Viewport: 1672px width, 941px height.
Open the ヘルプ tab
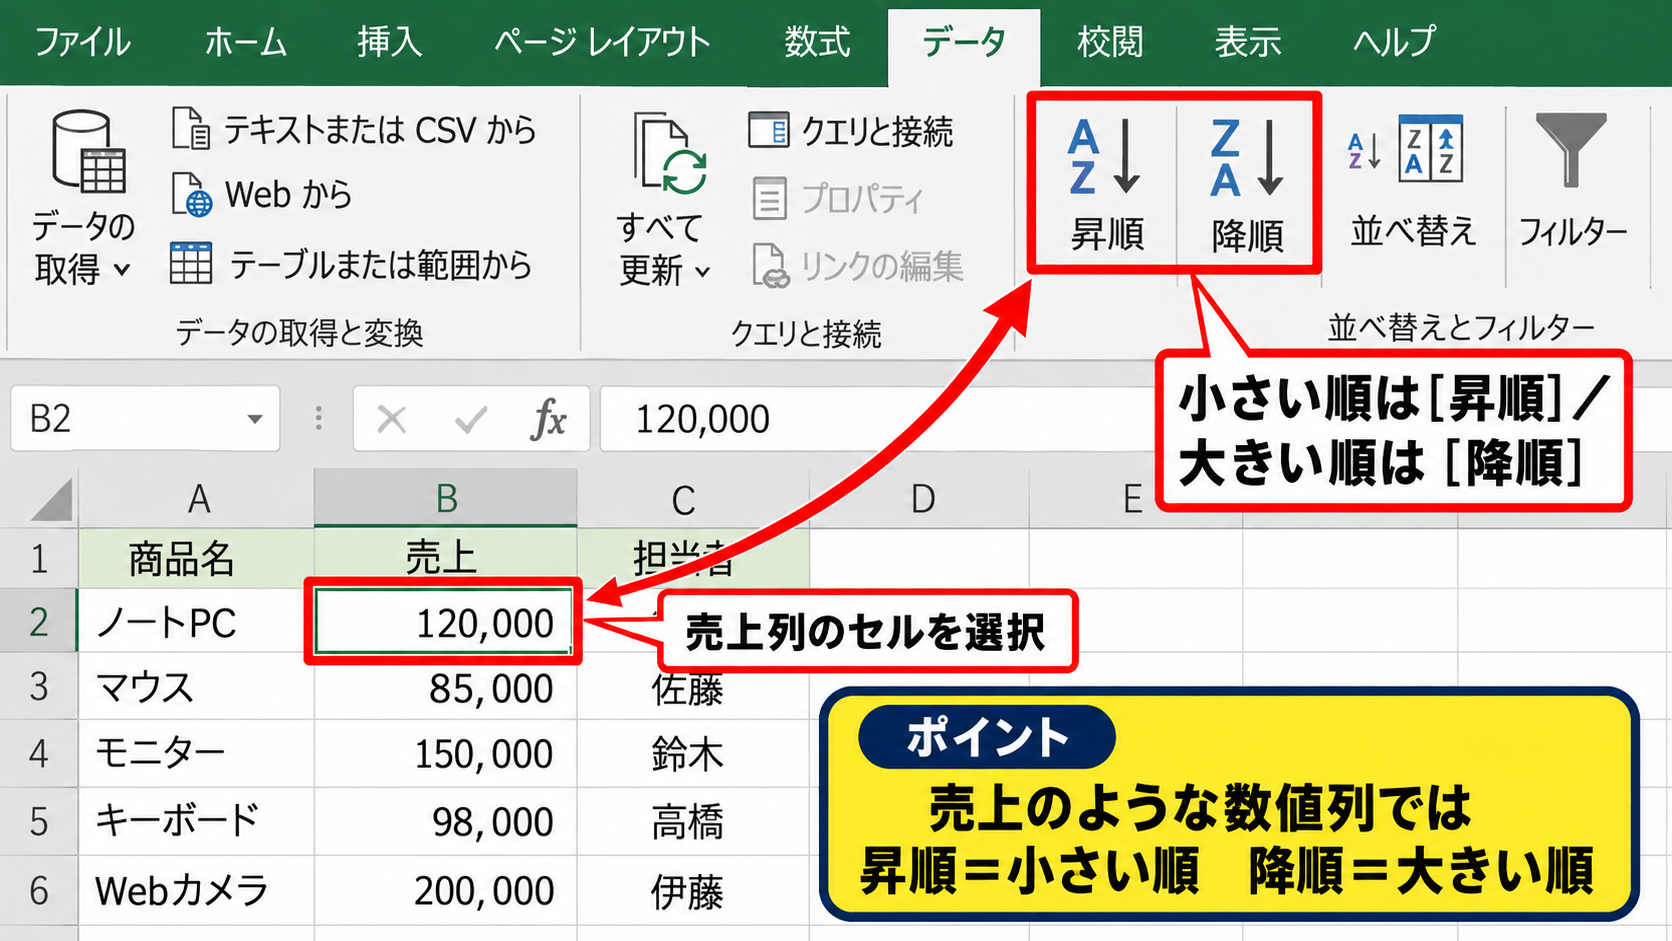[1394, 42]
